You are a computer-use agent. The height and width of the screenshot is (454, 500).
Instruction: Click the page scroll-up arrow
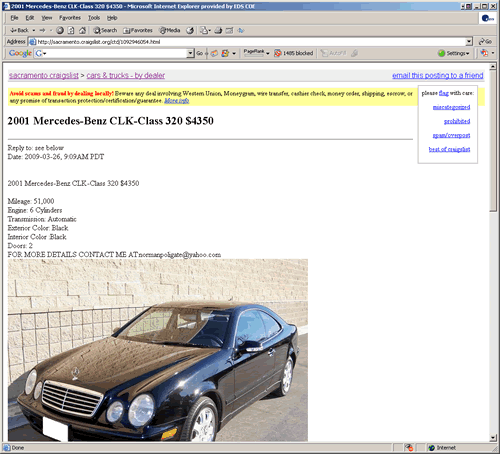coord(493,67)
